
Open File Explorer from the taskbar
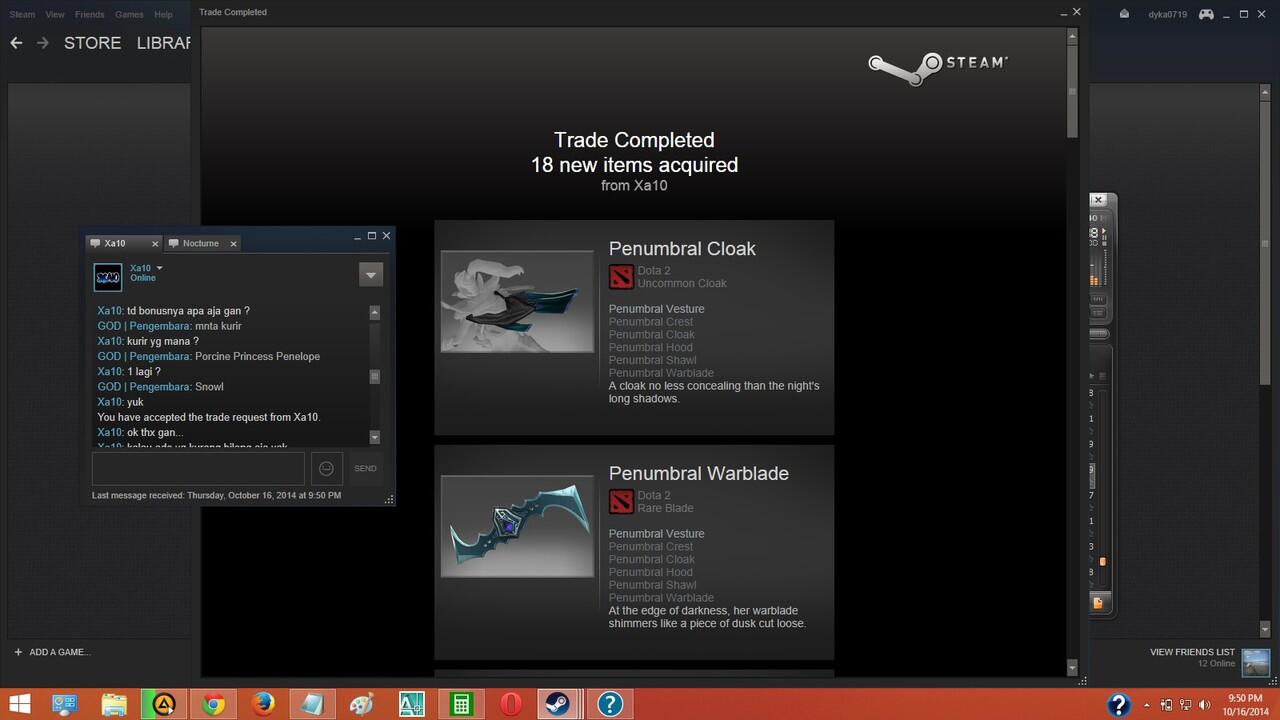(x=114, y=704)
